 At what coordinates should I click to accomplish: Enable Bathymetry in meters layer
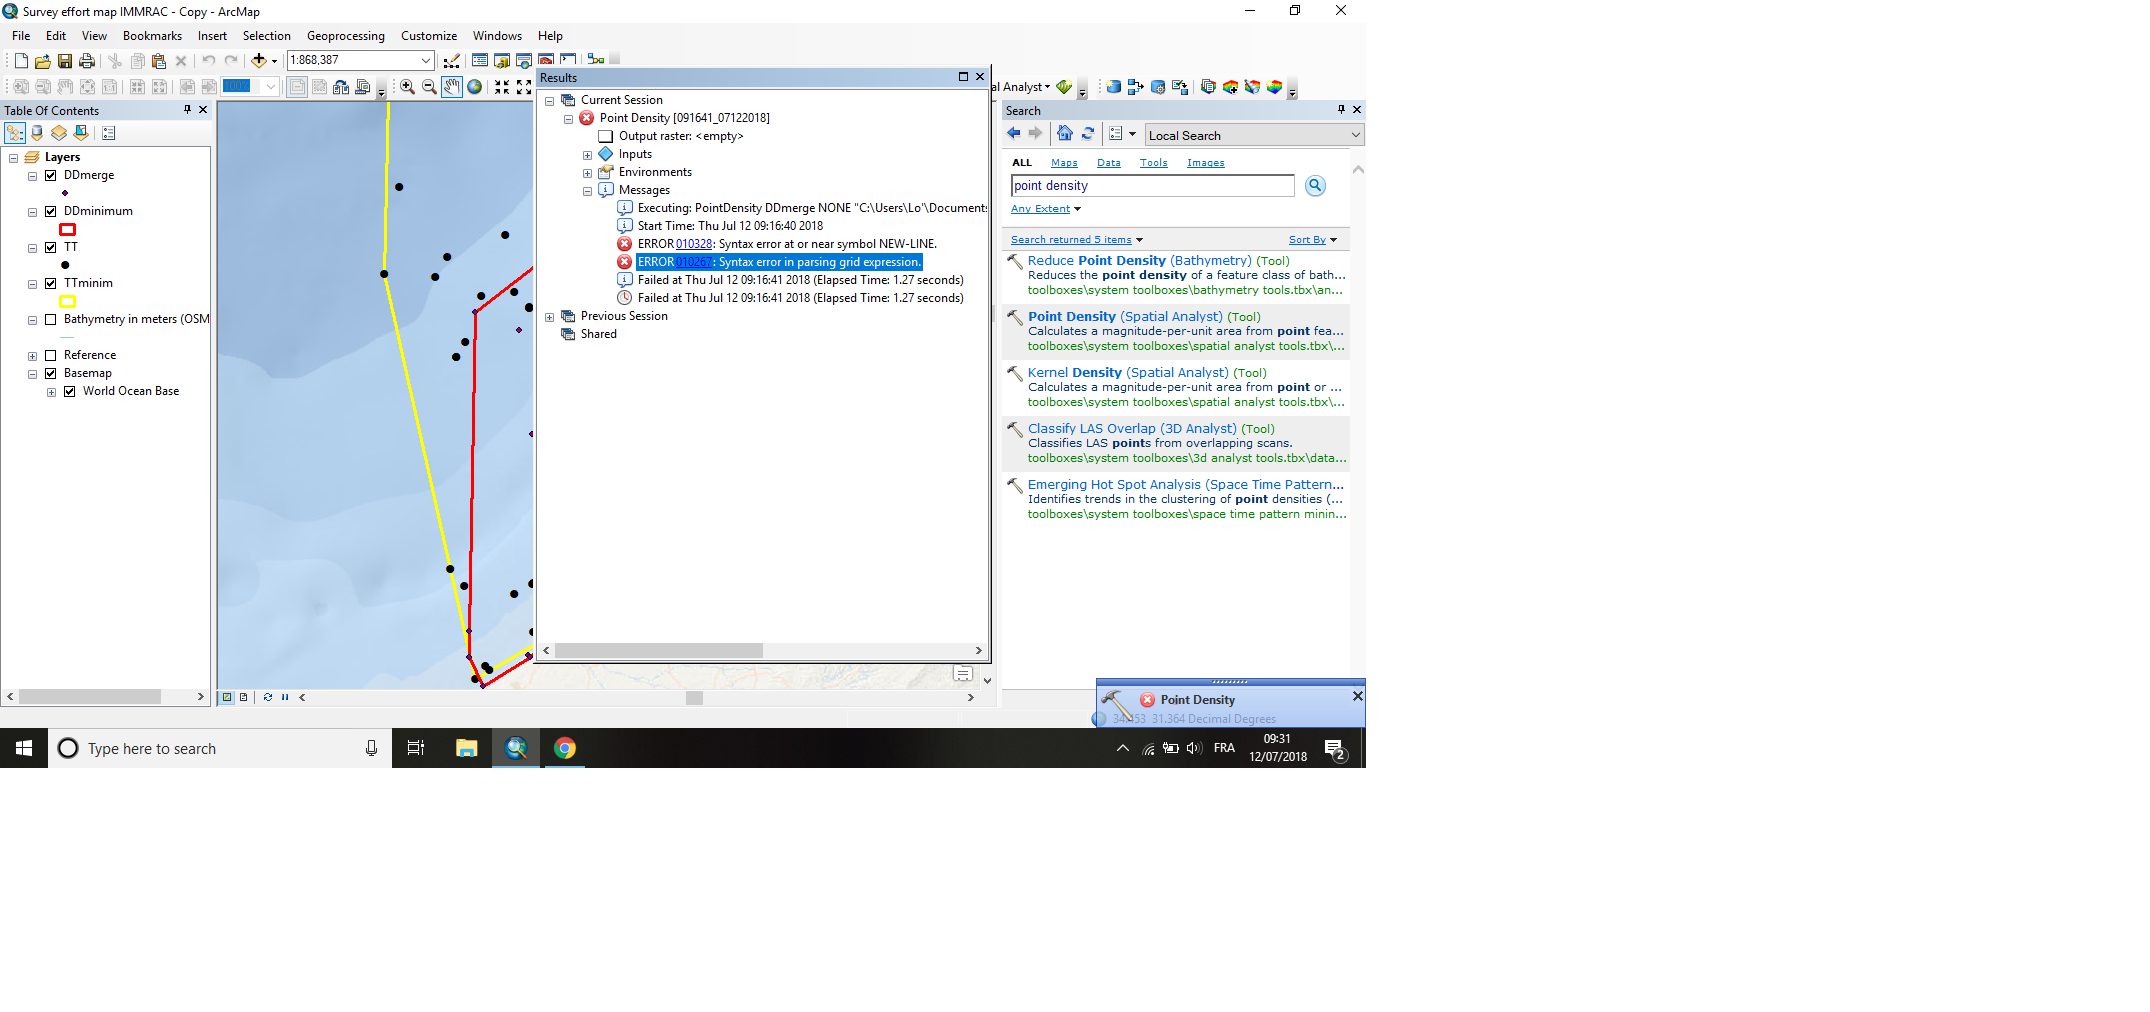pos(51,319)
